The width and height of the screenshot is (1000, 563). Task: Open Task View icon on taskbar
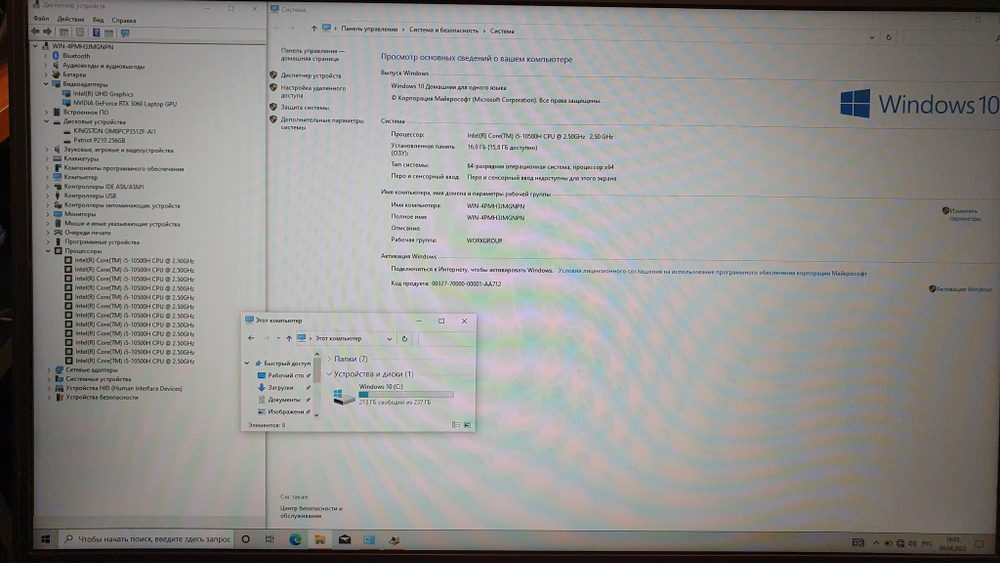(x=270, y=539)
